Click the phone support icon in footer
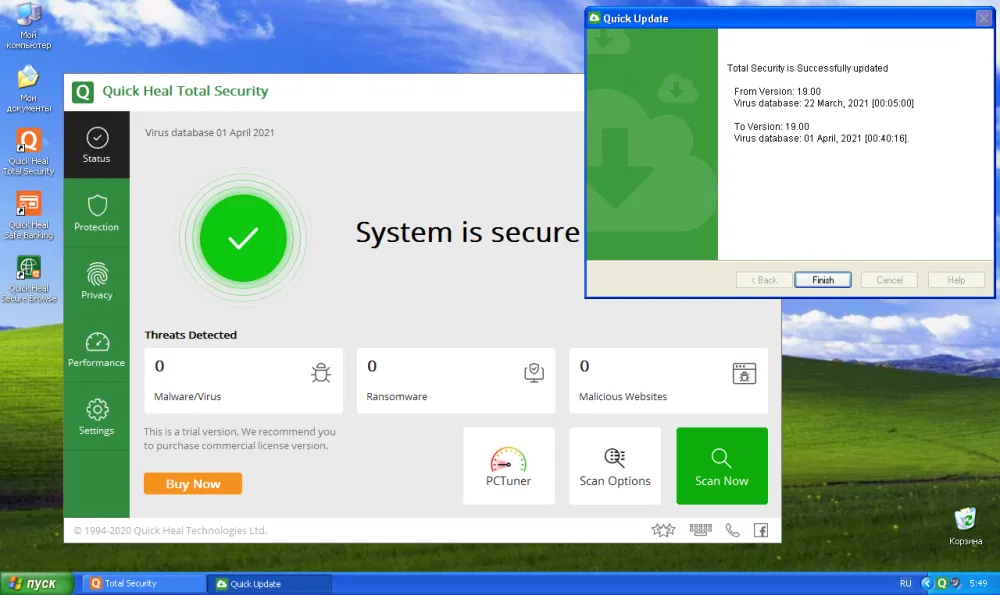 point(733,530)
